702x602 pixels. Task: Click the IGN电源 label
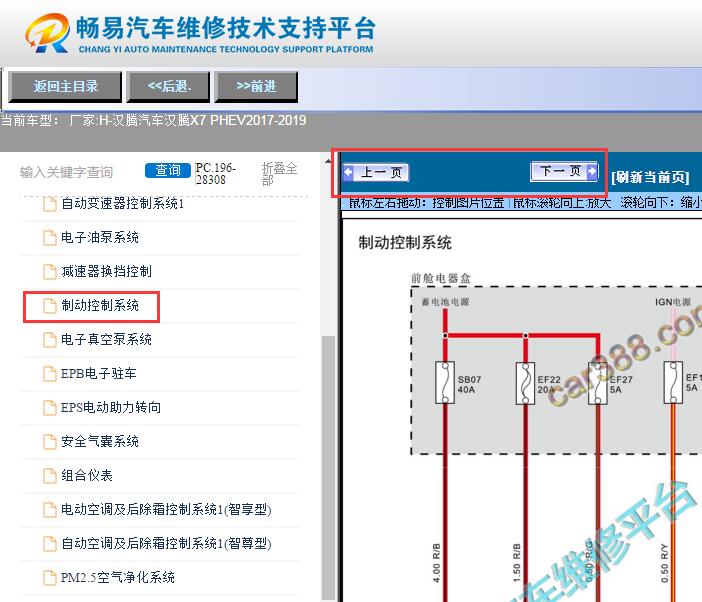point(673,302)
